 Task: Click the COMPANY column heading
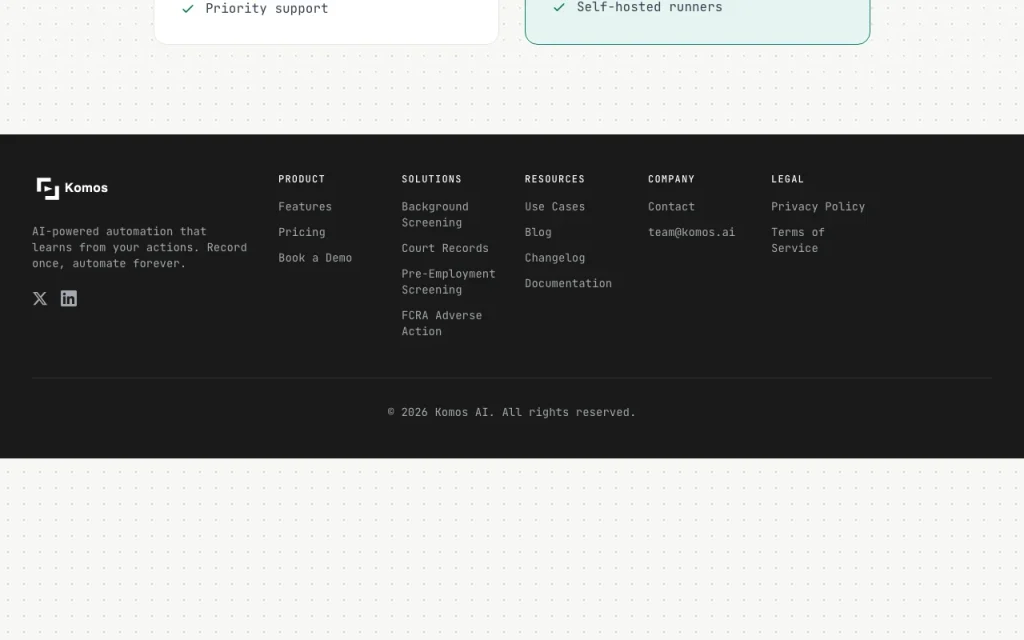671,179
